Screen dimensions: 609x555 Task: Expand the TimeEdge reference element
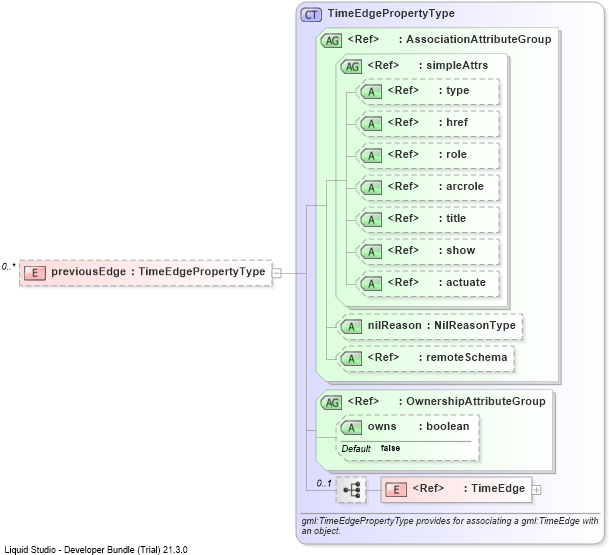point(536,490)
